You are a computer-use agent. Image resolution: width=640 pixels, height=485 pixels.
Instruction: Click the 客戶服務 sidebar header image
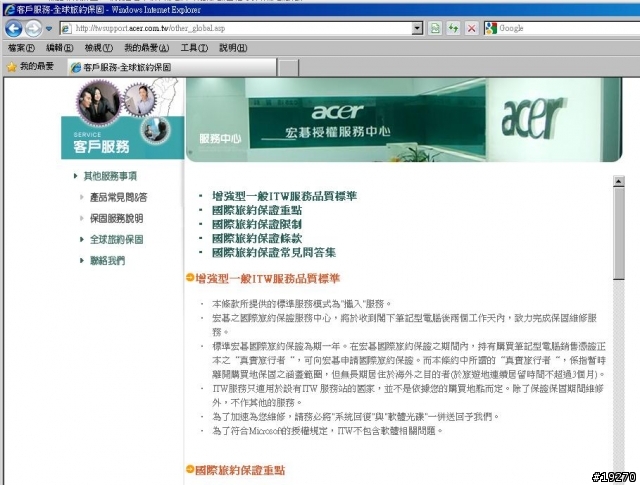(122, 118)
